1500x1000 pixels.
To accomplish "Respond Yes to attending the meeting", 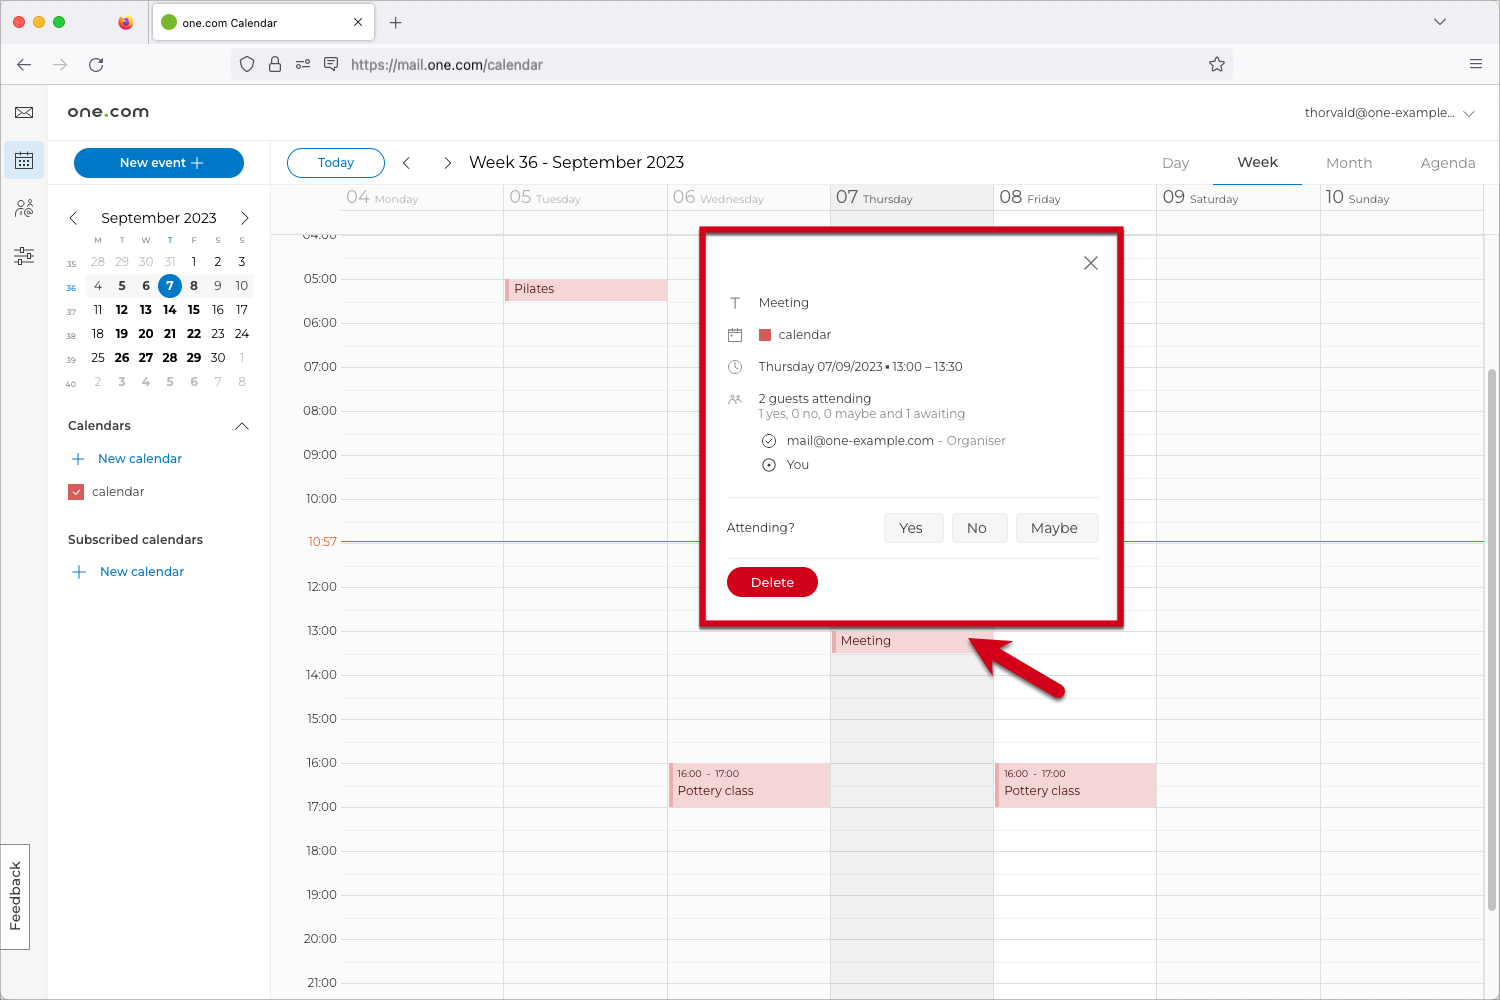I will (x=912, y=528).
